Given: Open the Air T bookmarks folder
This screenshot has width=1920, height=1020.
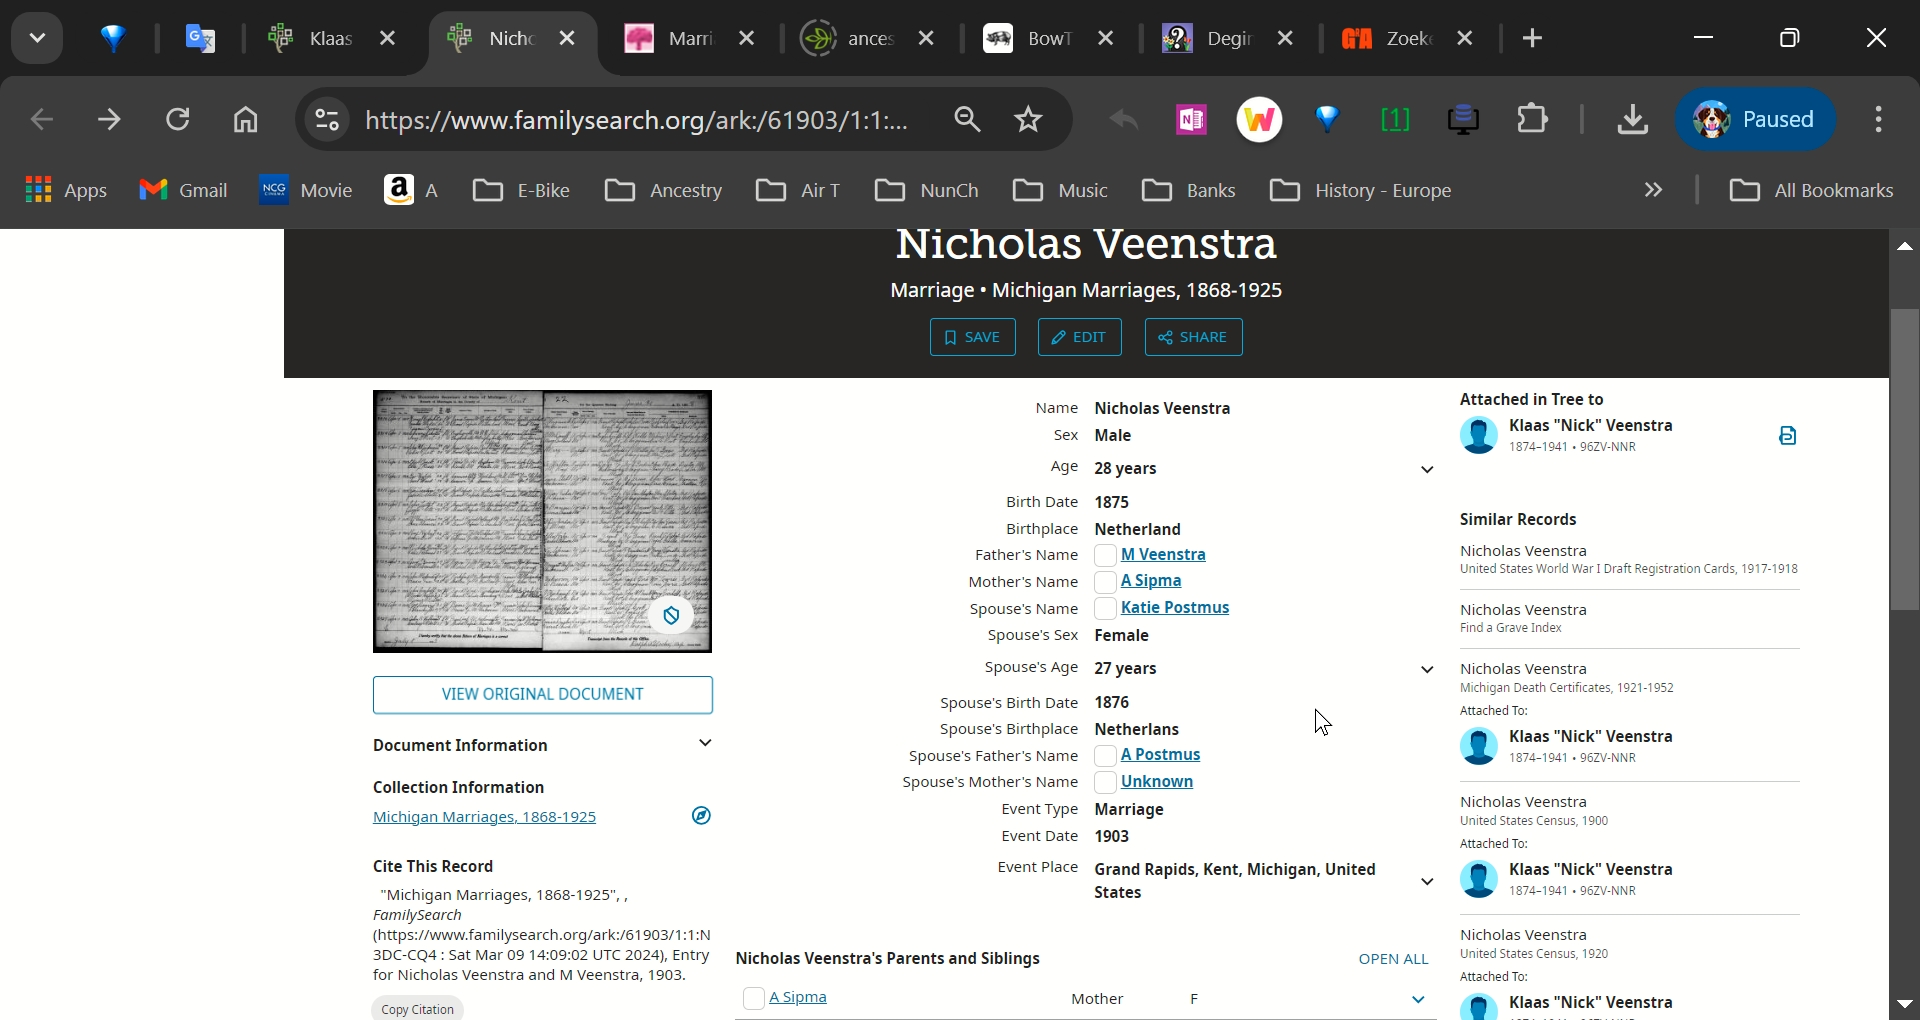Looking at the screenshot, I should 798,190.
